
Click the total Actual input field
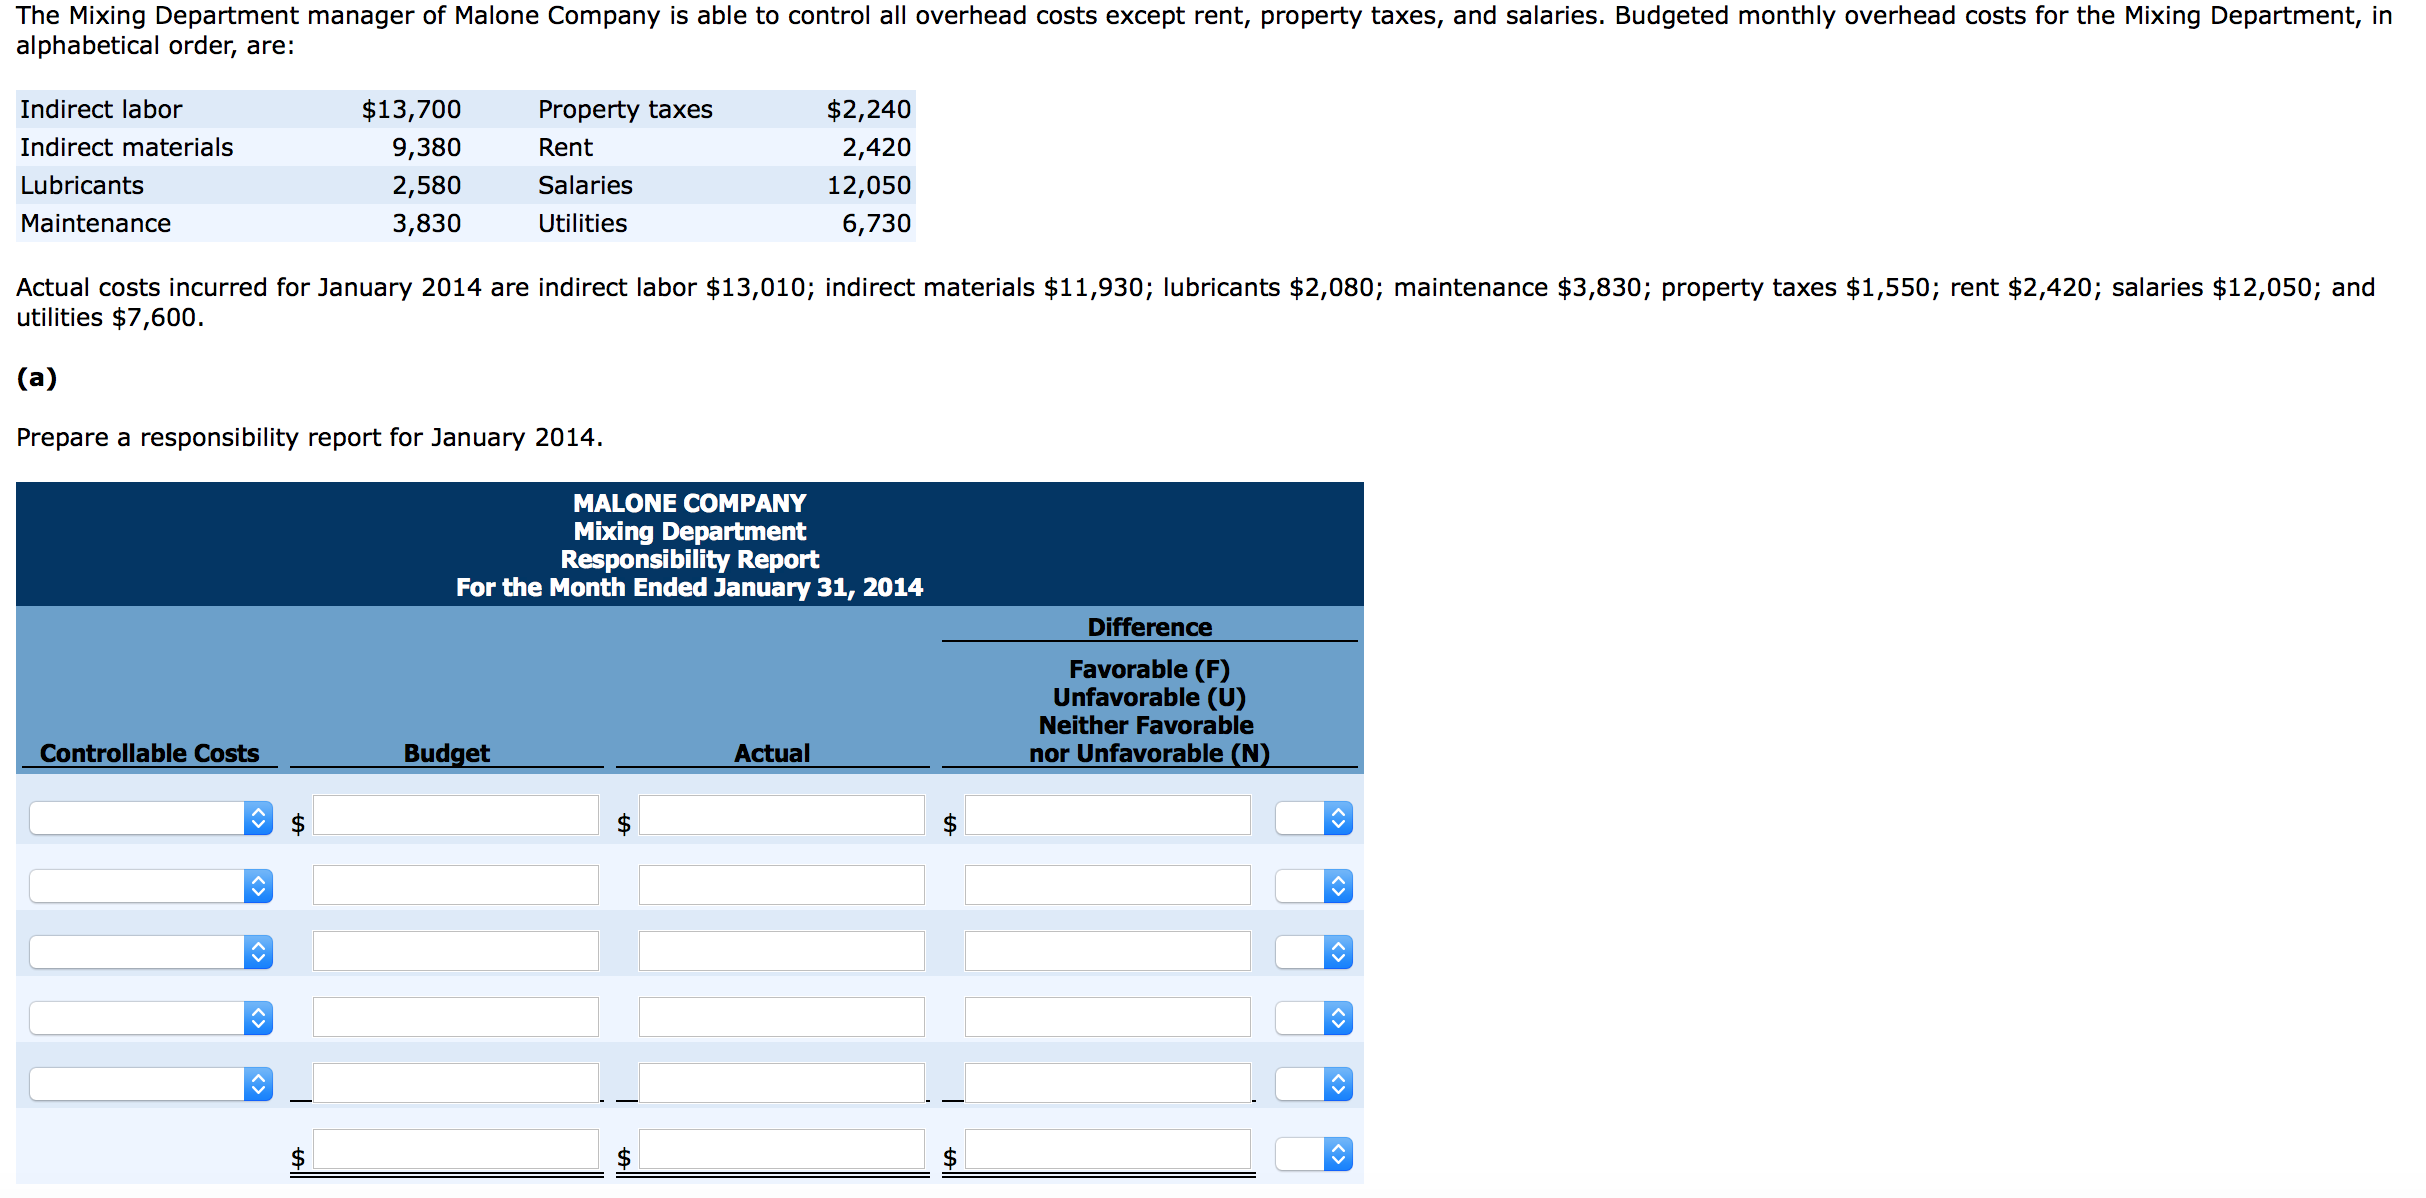click(x=781, y=1149)
